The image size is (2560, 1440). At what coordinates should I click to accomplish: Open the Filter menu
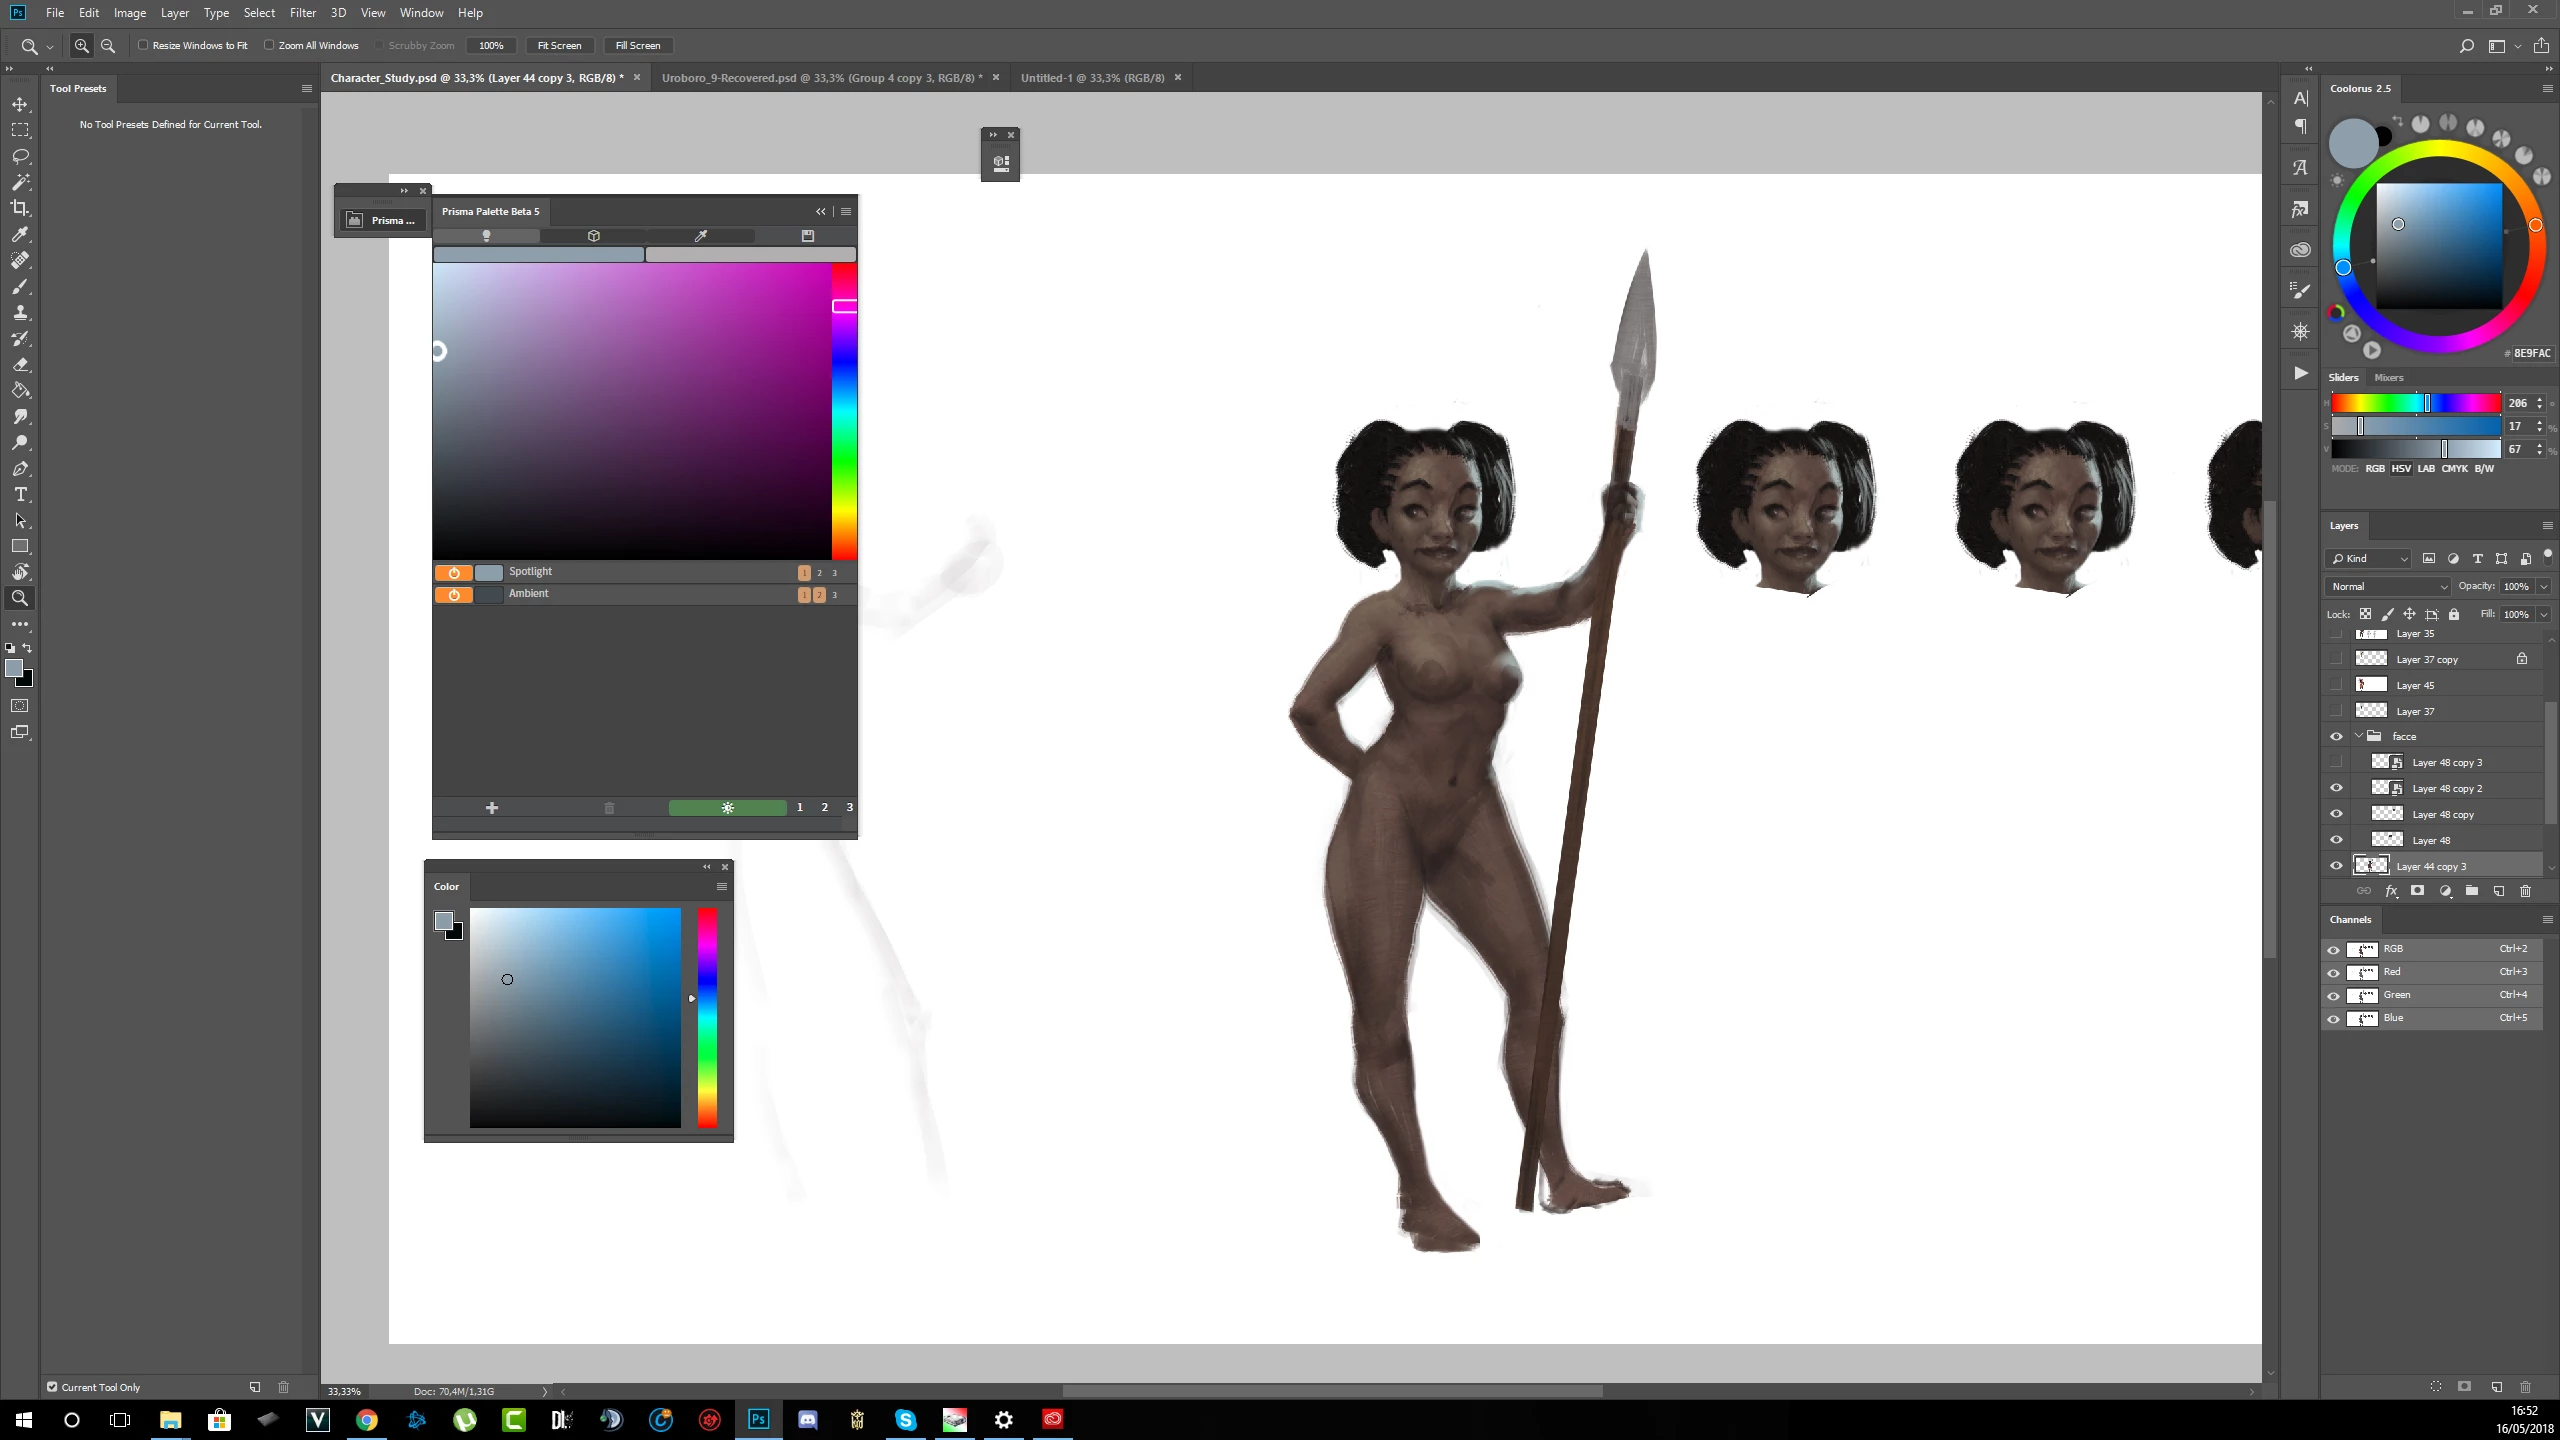pos(302,13)
